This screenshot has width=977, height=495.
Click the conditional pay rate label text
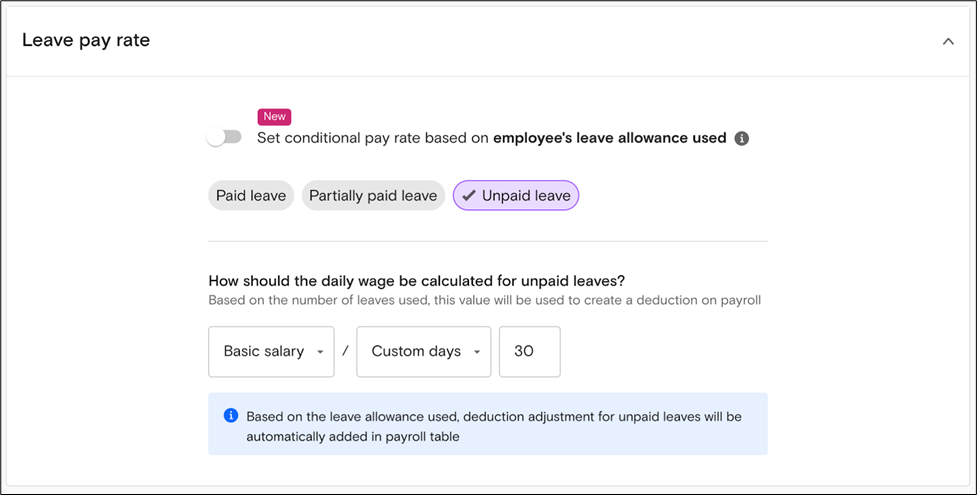[x=492, y=138]
